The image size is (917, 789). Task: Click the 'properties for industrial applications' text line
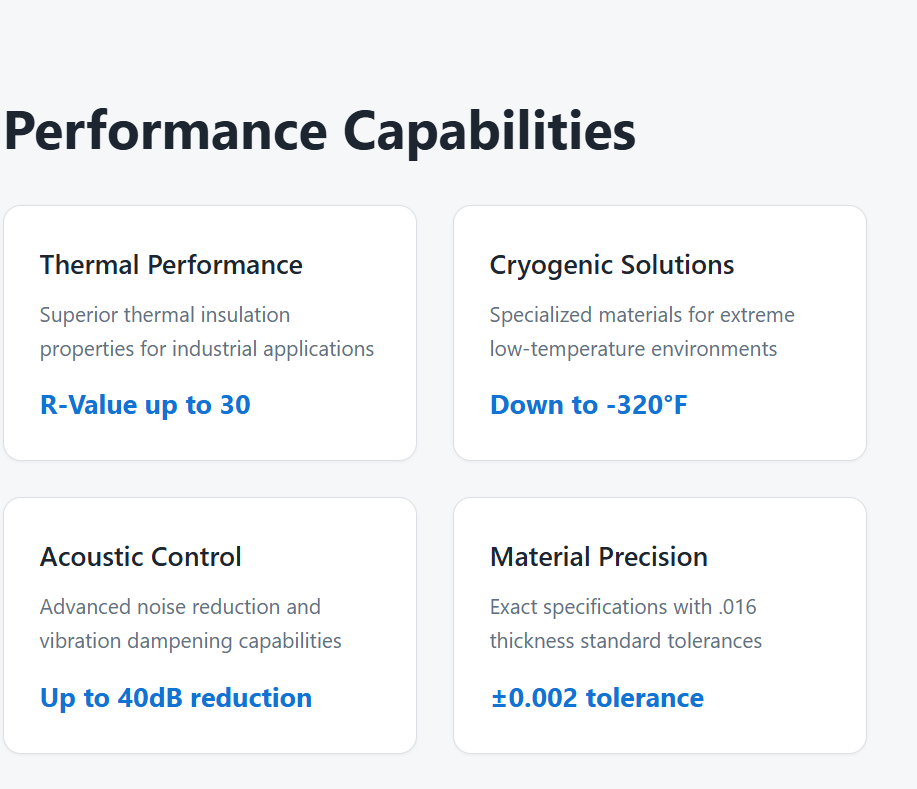[x=207, y=349]
